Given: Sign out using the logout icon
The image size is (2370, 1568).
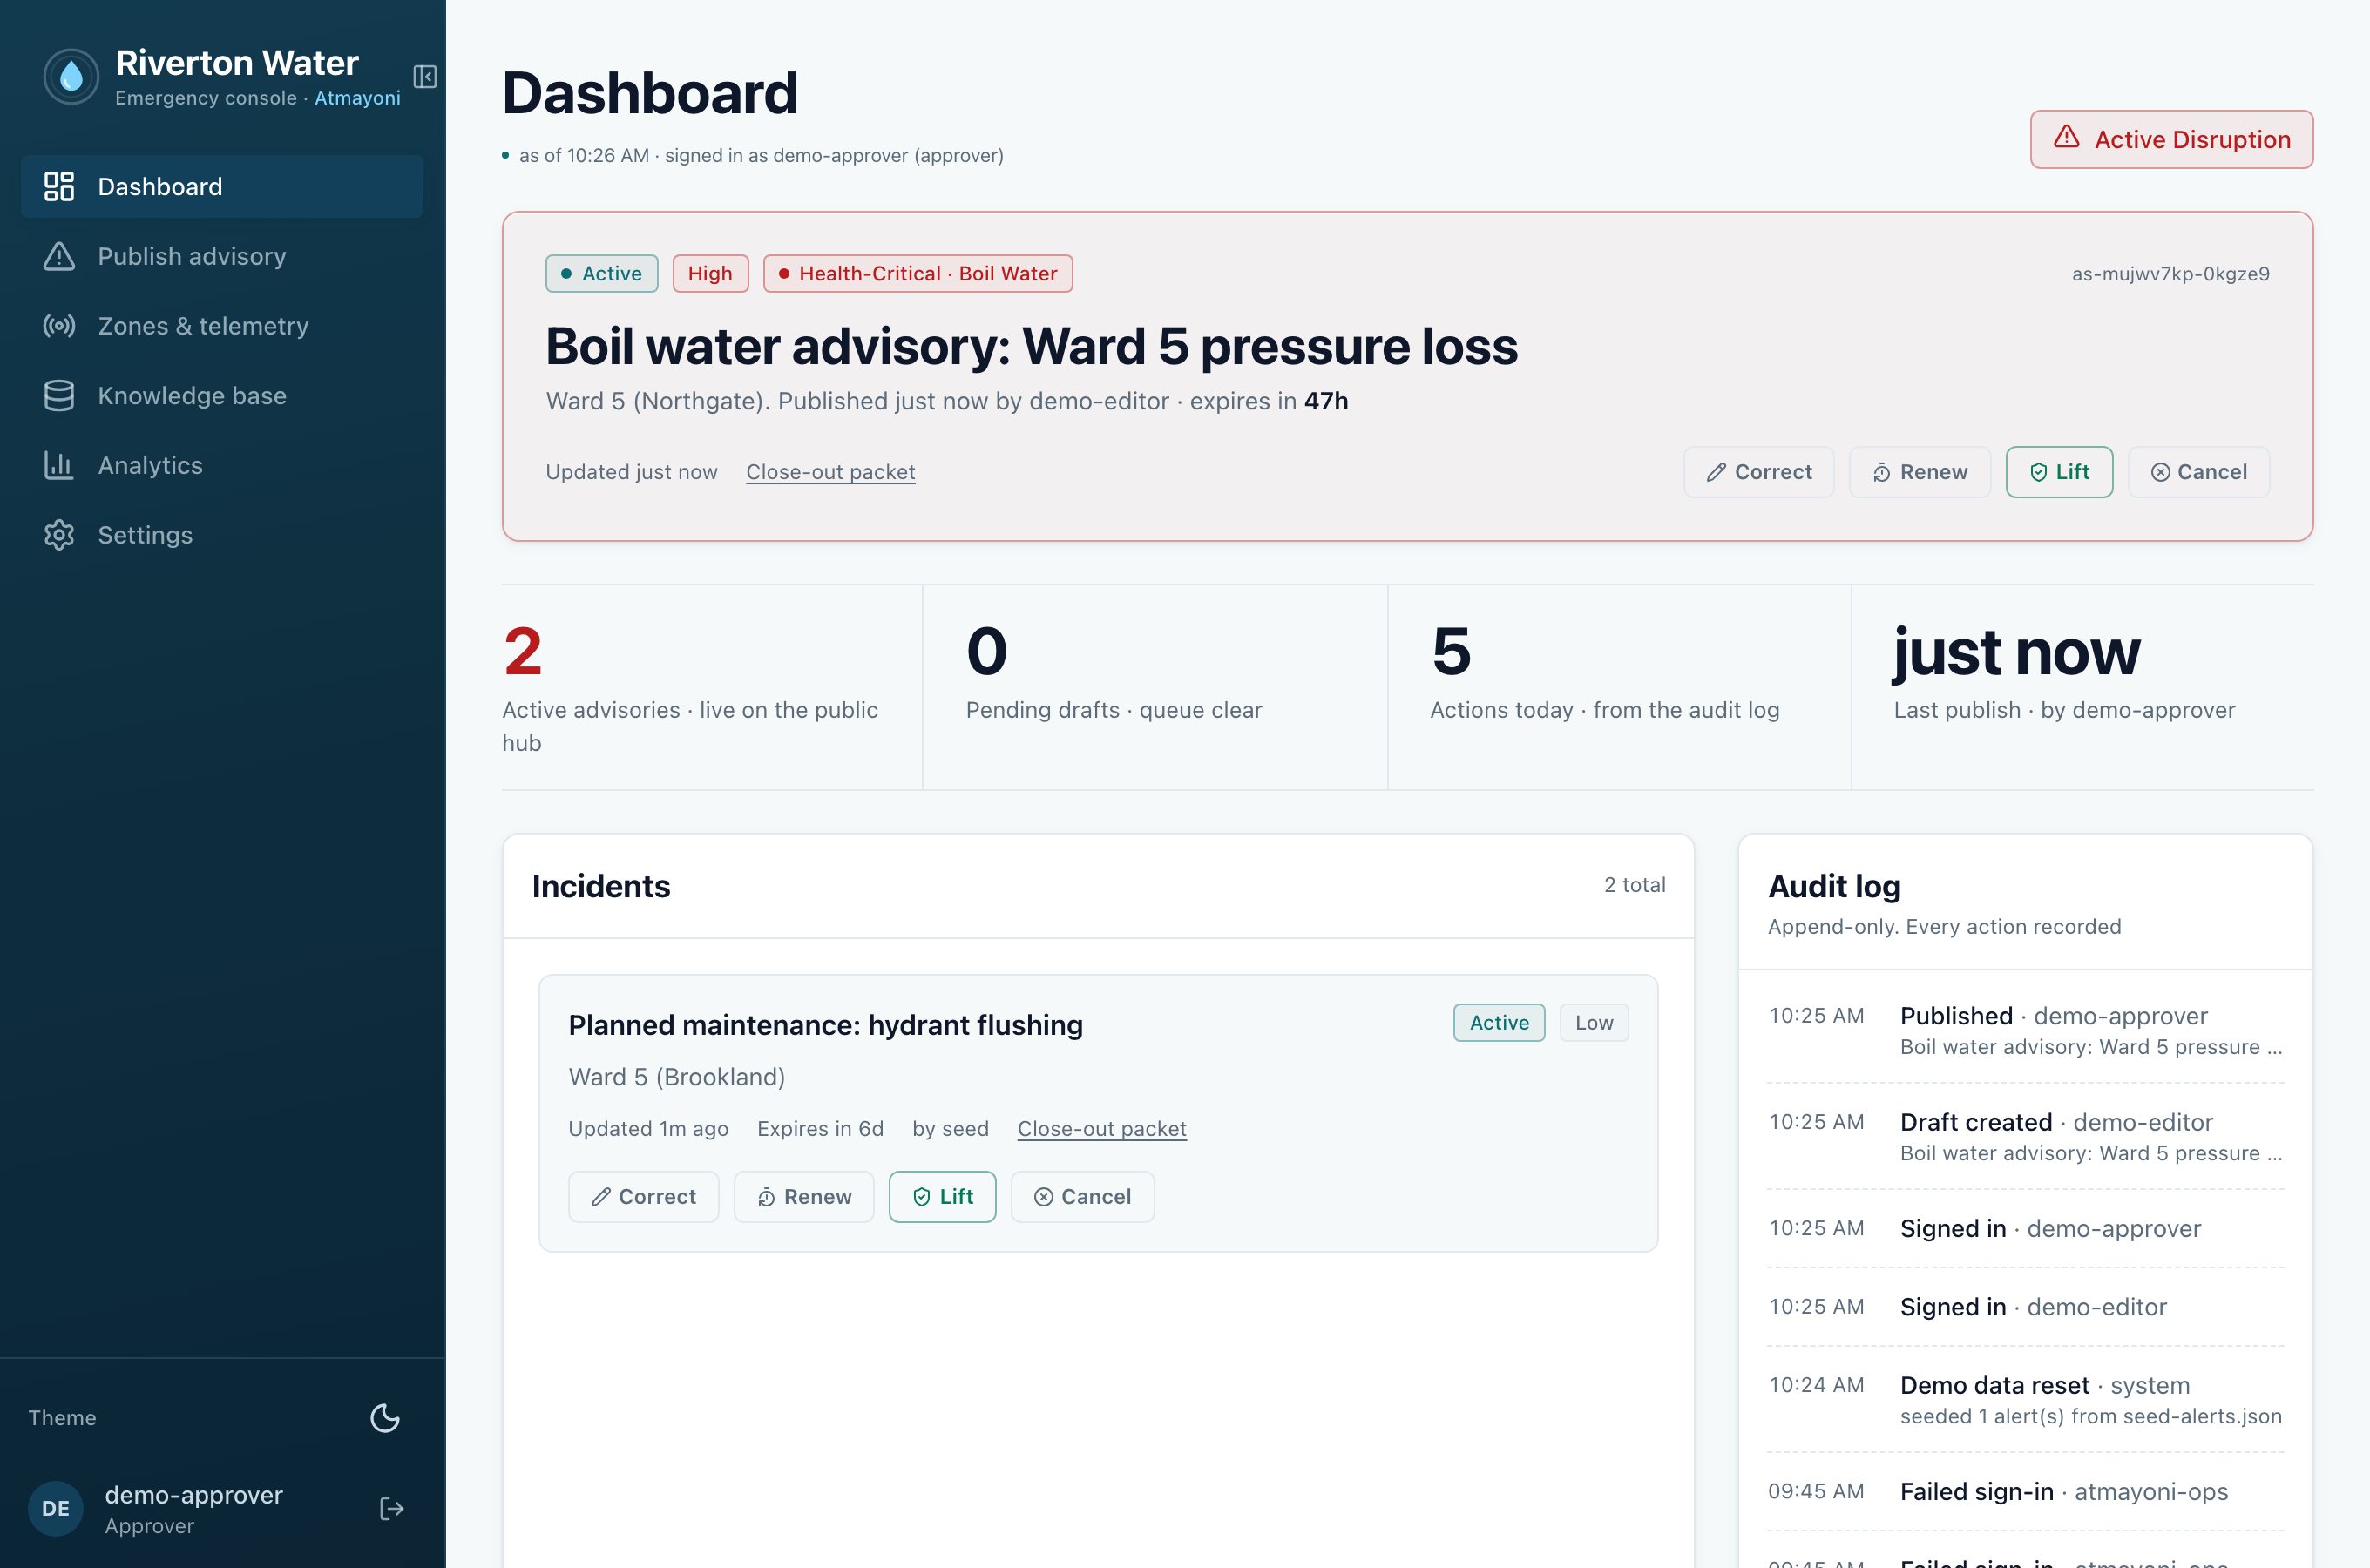Looking at the screenshot, I should point(392,1508).
